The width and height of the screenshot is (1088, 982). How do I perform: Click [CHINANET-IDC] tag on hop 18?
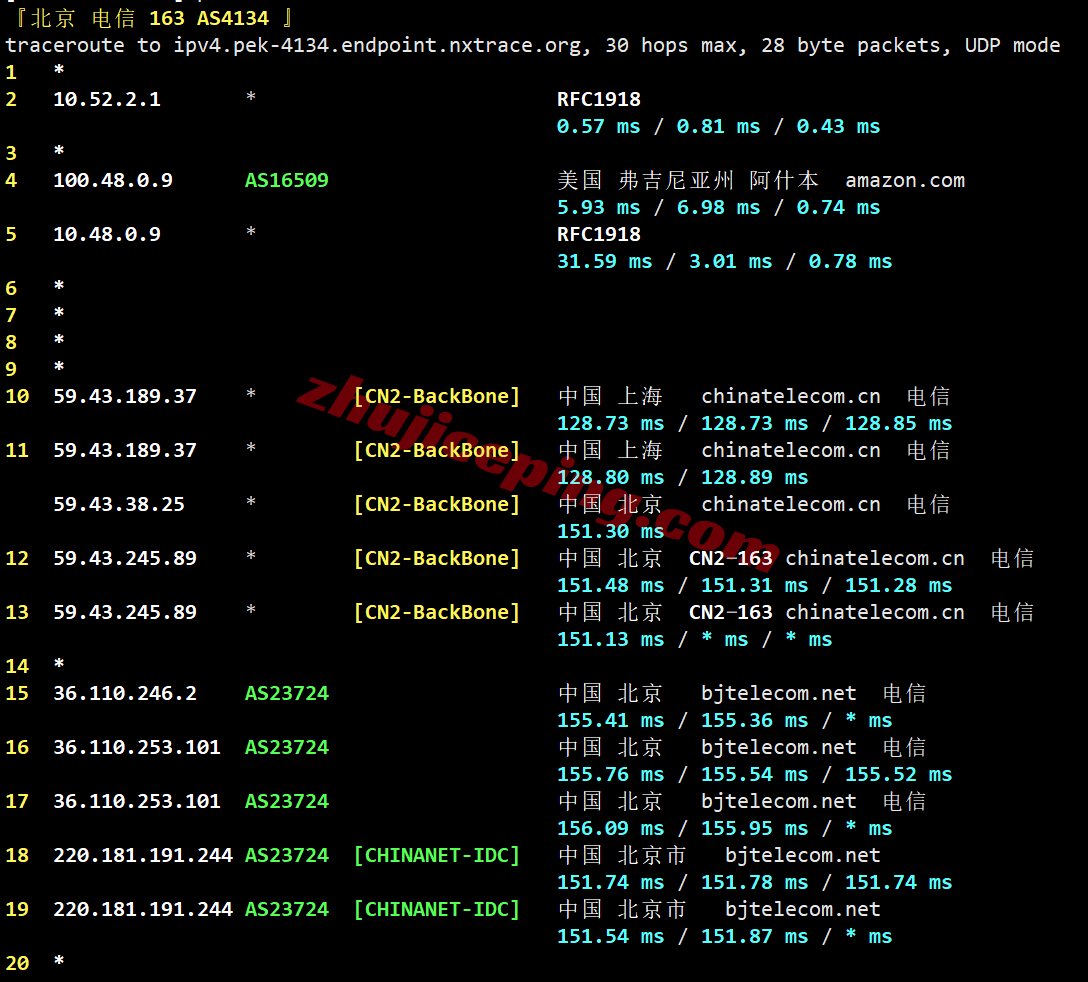pos(436,856)
